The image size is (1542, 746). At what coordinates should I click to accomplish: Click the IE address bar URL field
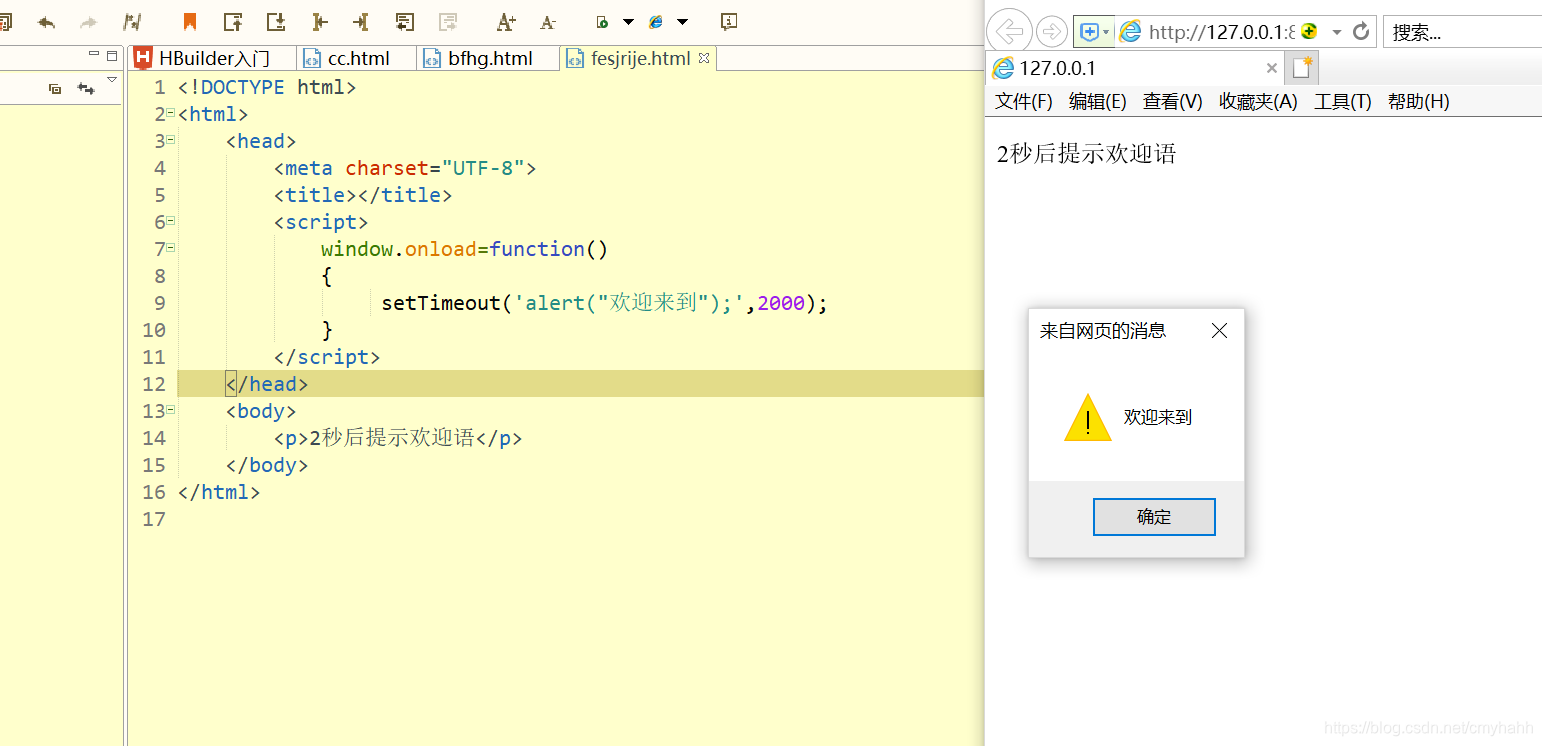(x=1220, y=32)
